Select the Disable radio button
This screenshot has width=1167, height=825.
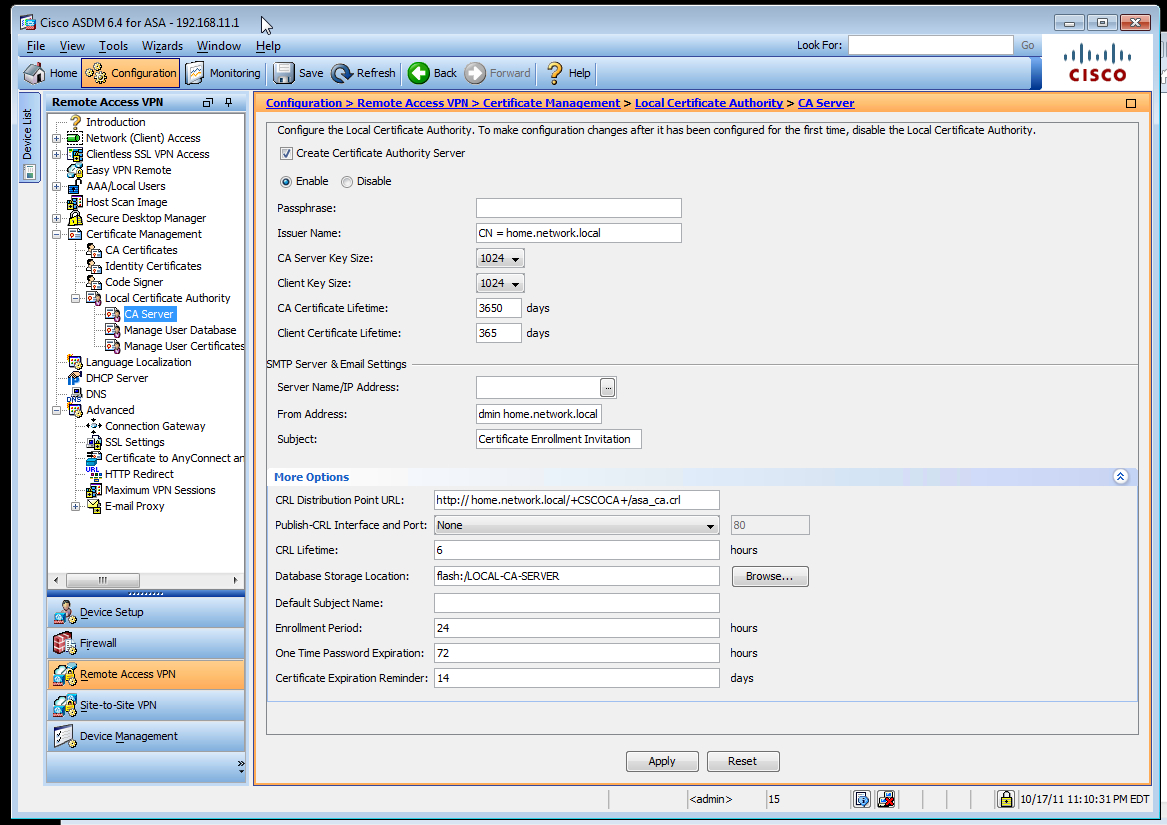(347, 182)
